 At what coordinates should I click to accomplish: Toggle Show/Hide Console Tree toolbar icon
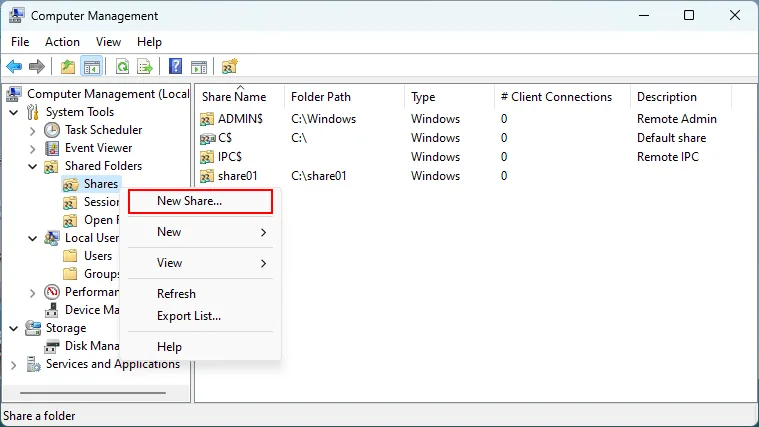[x=91, y=66]
